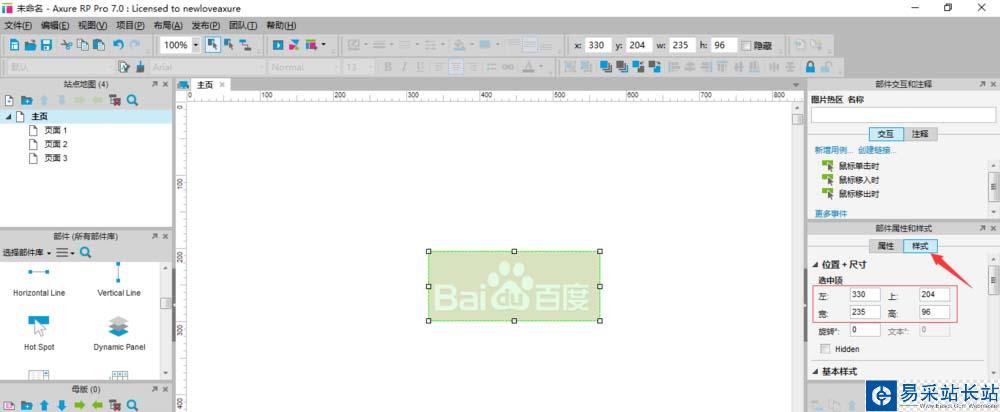Click the Paste clipboard icon
Image resolution: width=1000 pixels, height=412 pixels.
[99, 45]
